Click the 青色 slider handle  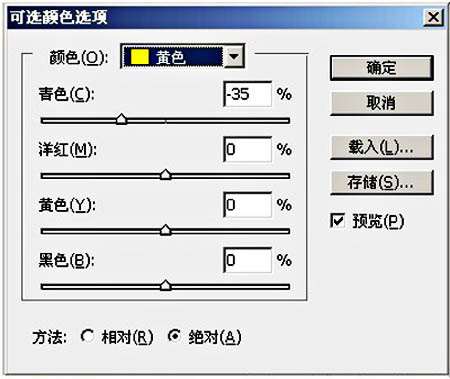[x=122, y=119]
